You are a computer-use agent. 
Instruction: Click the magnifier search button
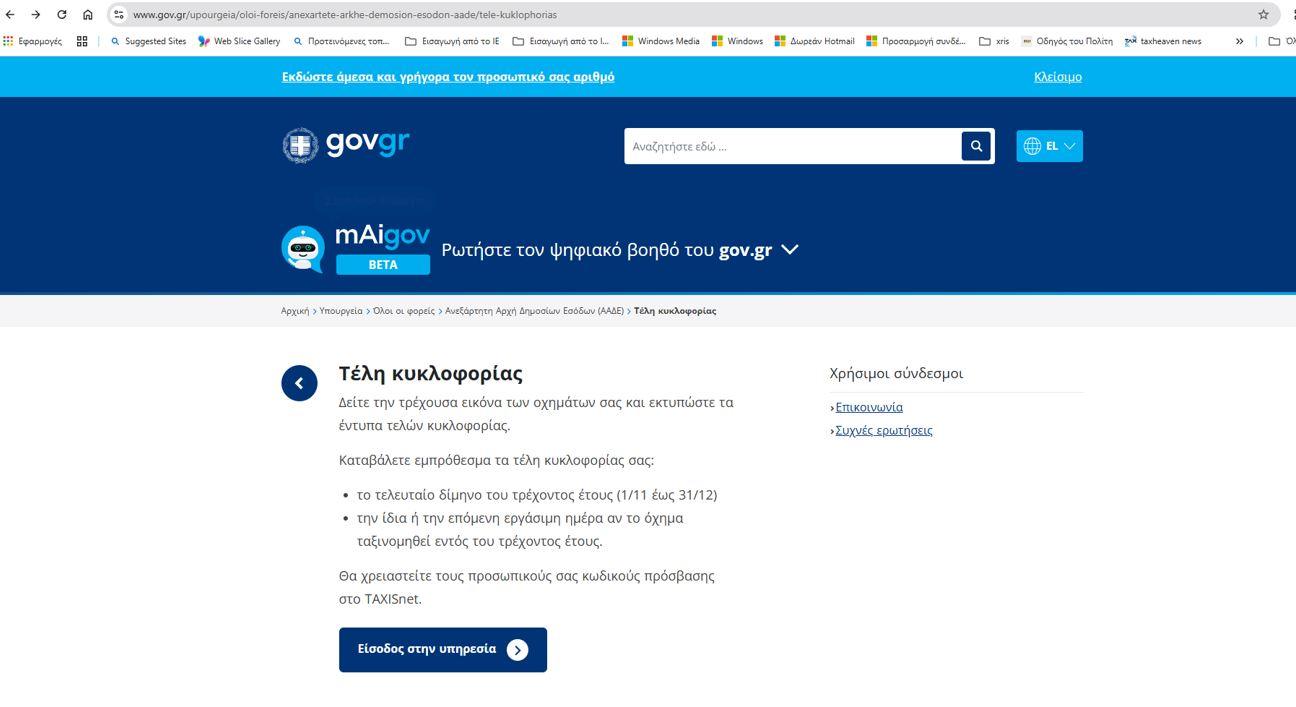[x=976, y=146]
